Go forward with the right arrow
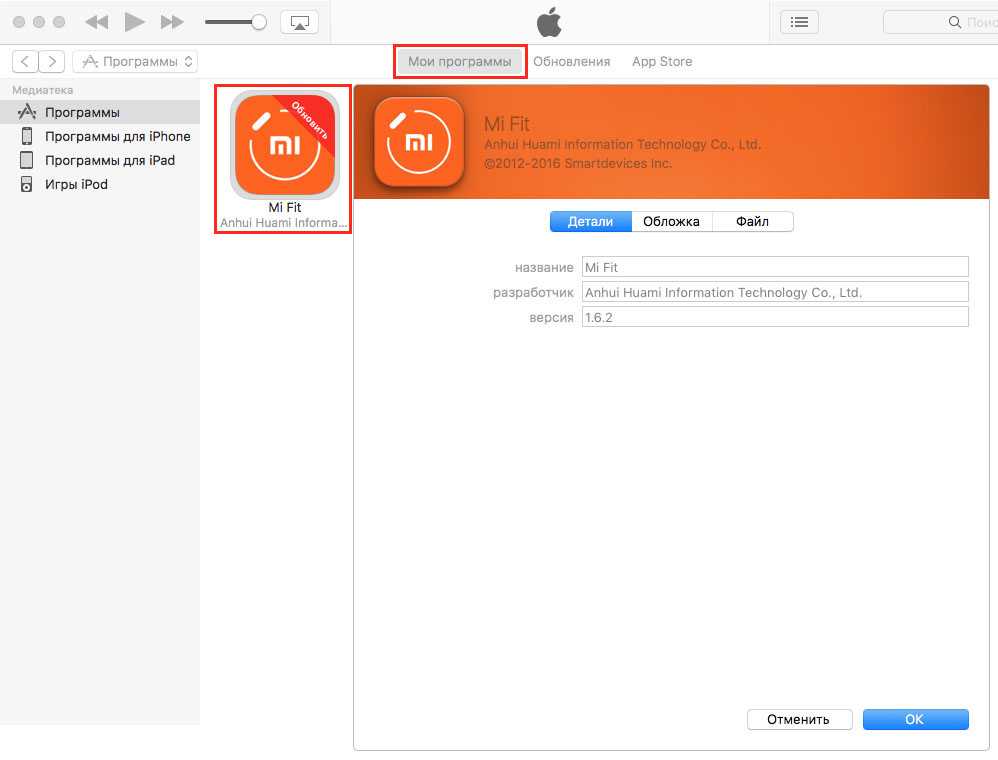Viewport: 998px width, 760px height. (52, 62)
